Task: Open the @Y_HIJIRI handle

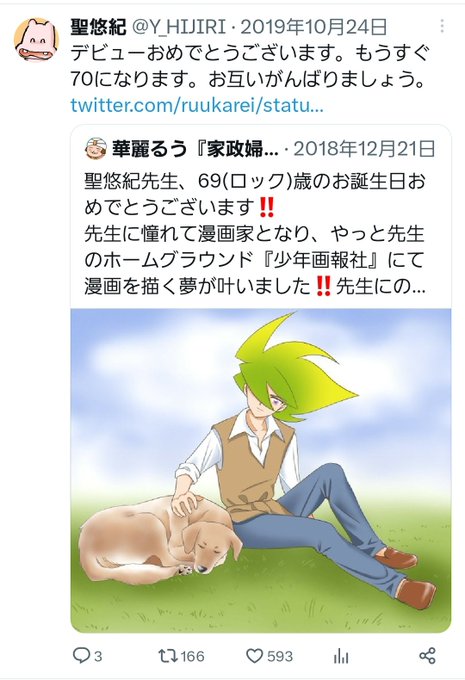Action: (x=178, y=28)
